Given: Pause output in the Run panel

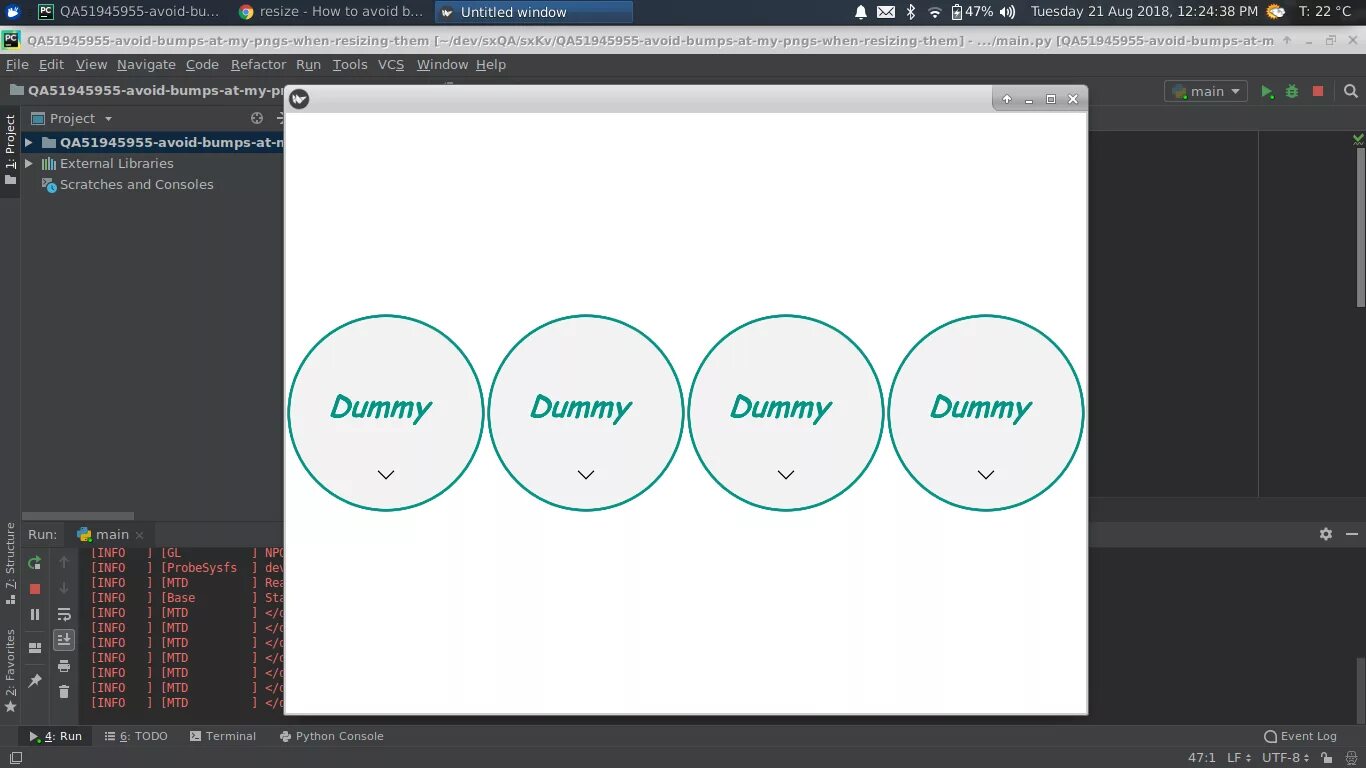Looking at the screenshot, I should (35, 615).
